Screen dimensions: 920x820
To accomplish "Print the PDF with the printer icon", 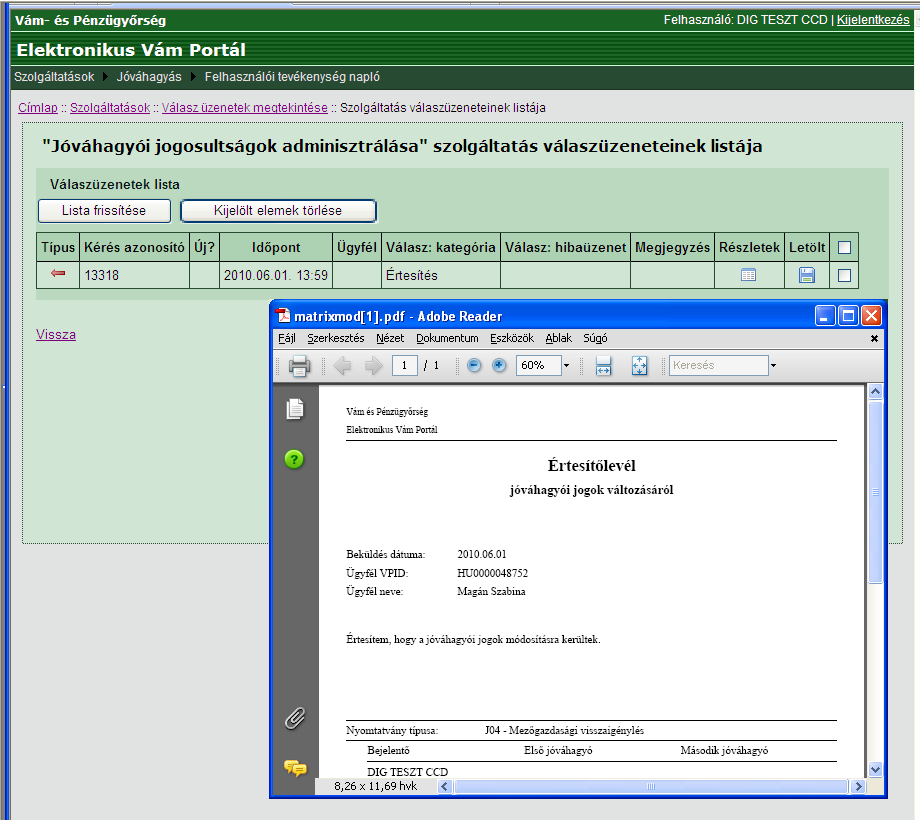I will click(x=299, y=366).
